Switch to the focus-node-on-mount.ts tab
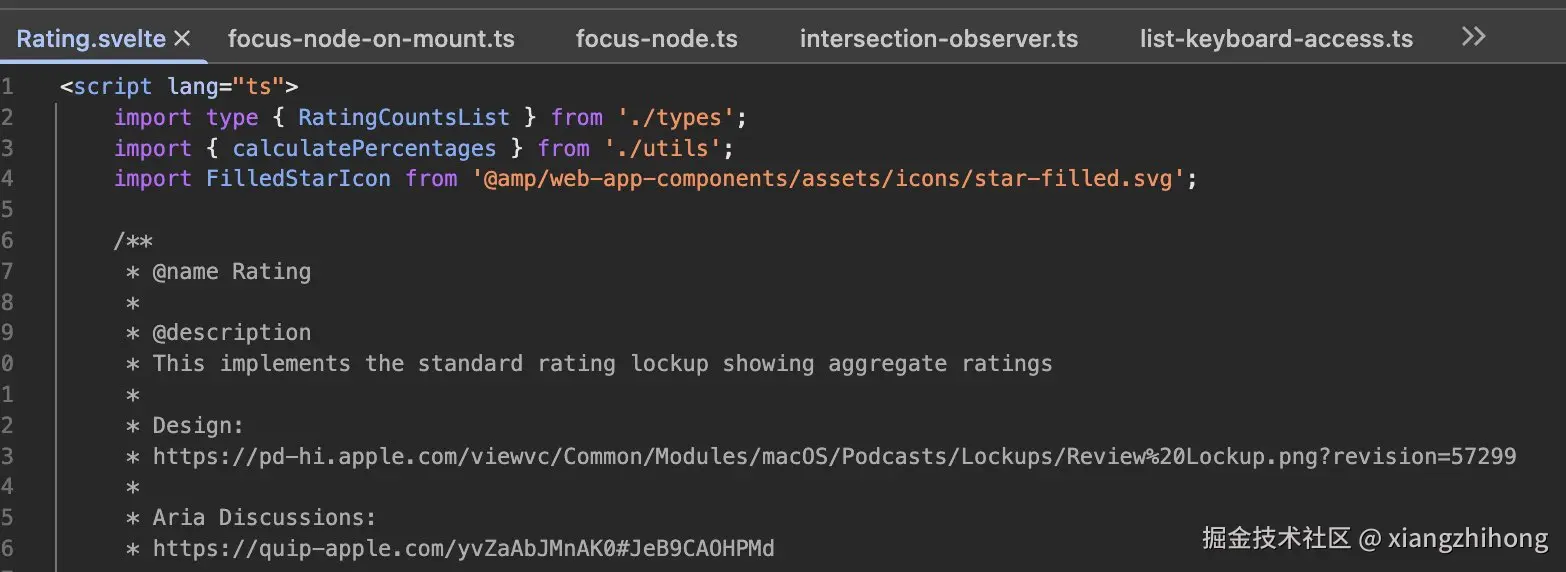Image resolution: width=1566 pixels, height=572 pixels. [x=371, y=39]
